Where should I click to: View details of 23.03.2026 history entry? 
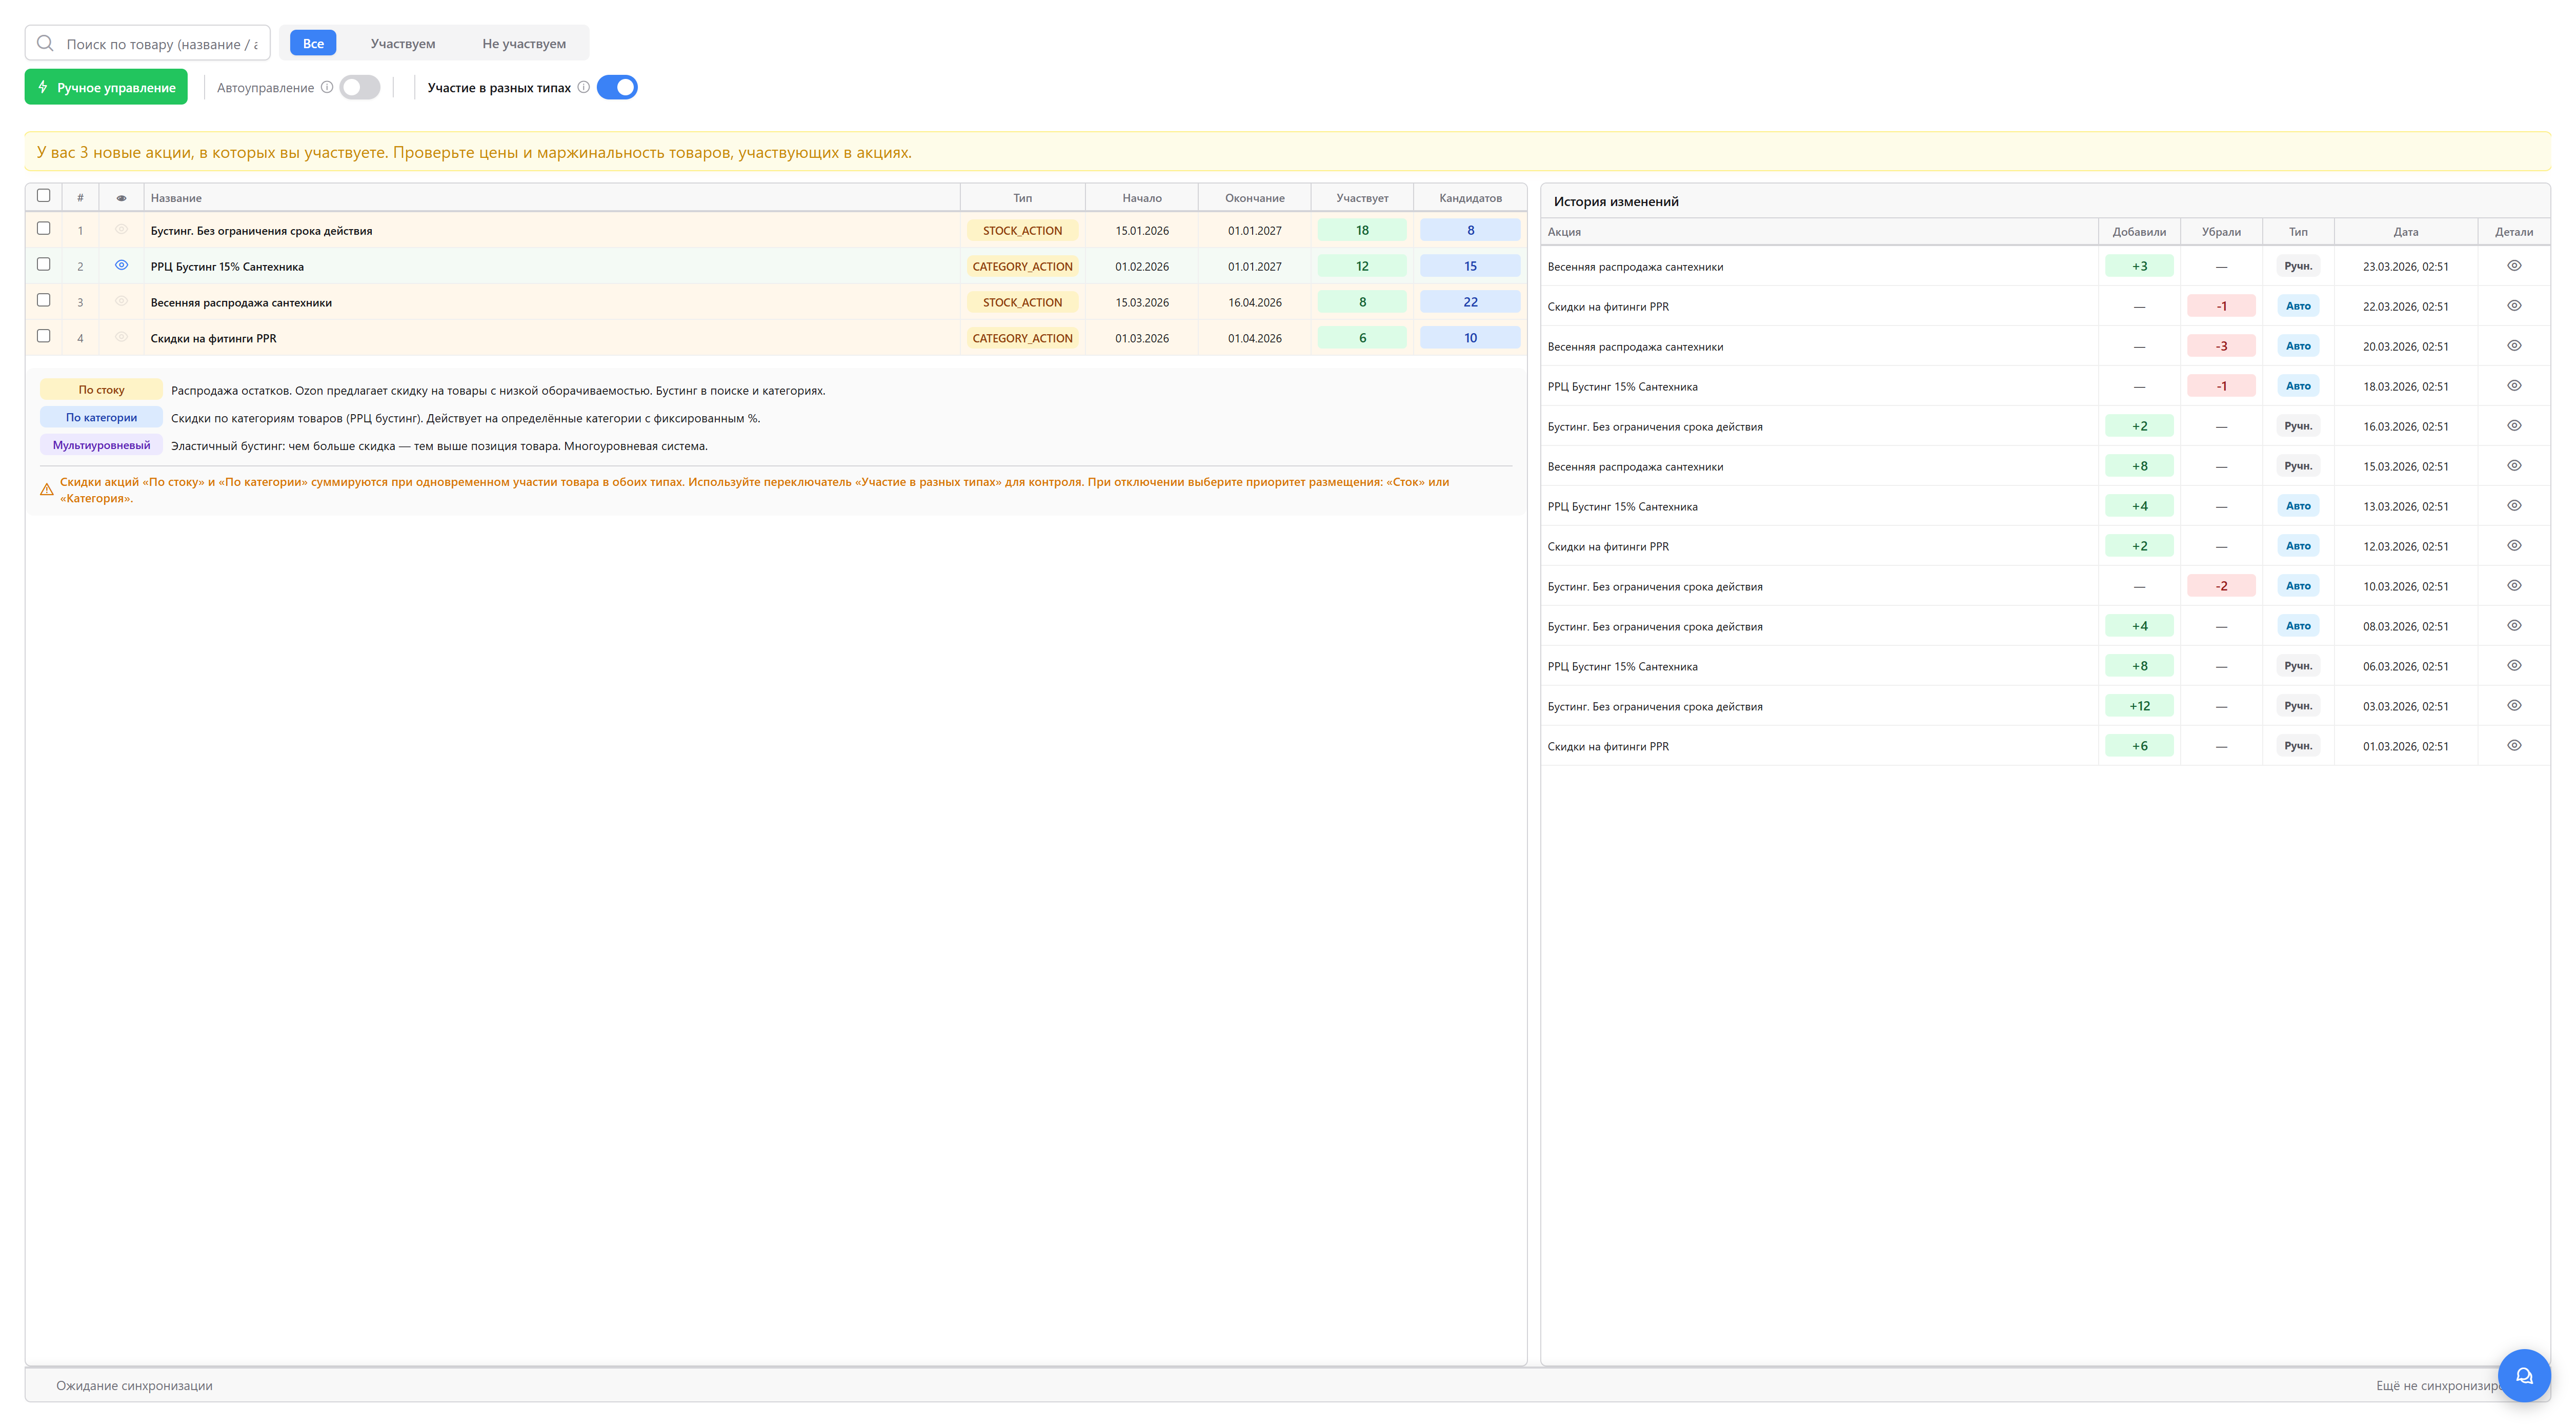click(2513, 266)
